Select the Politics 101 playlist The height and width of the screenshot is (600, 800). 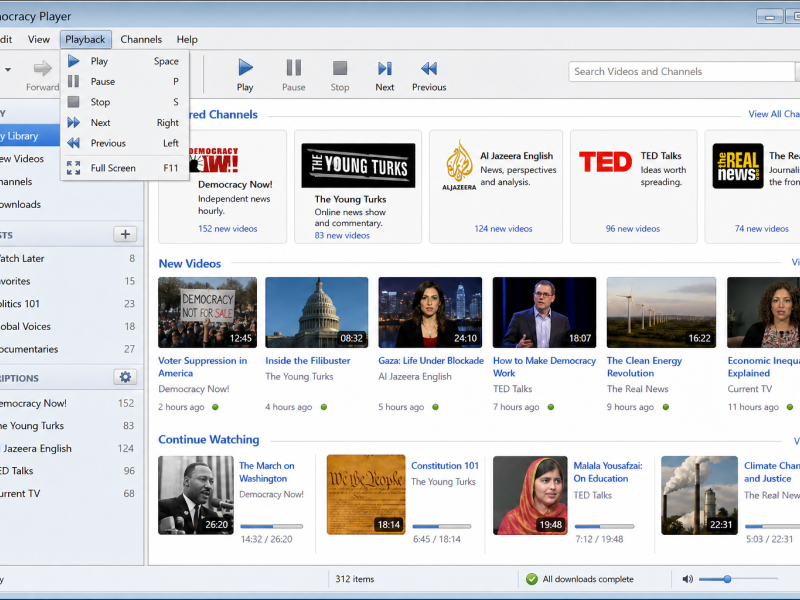71,304
